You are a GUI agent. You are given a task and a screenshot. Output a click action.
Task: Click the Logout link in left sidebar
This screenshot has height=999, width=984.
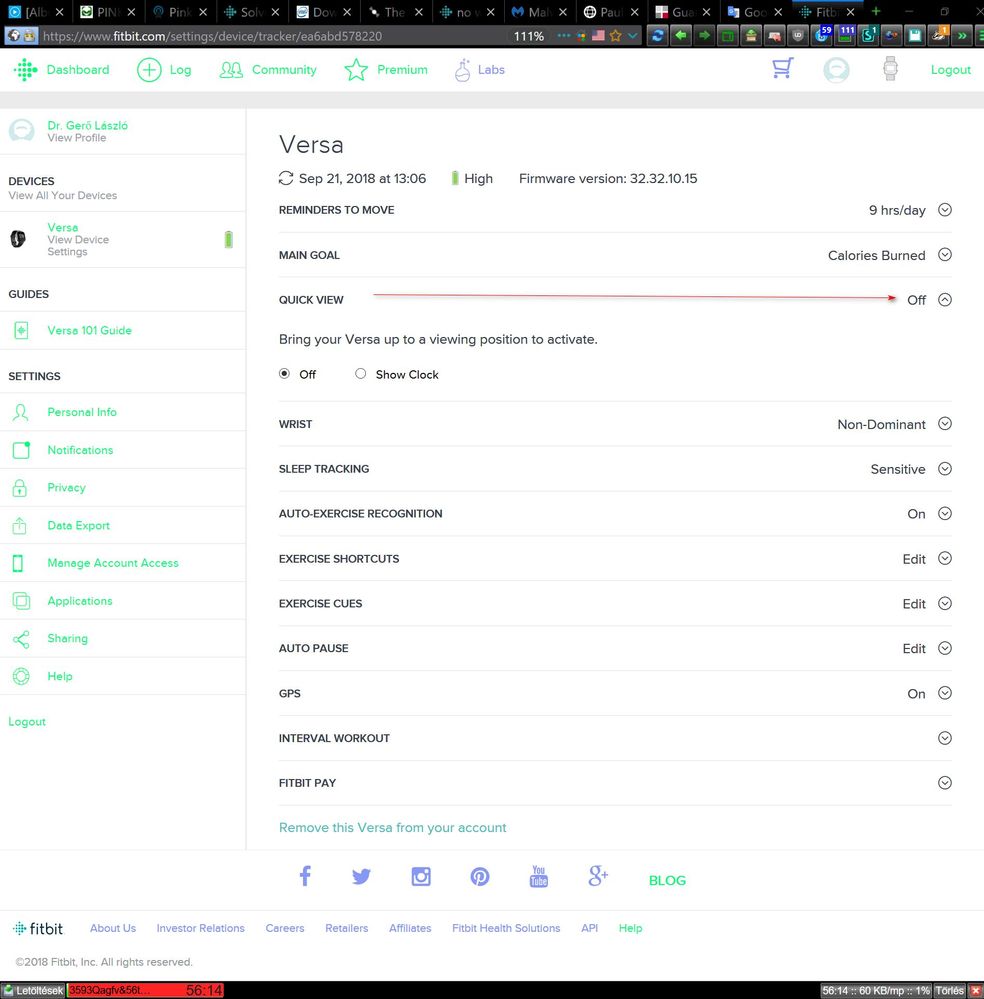click(27, 722)
